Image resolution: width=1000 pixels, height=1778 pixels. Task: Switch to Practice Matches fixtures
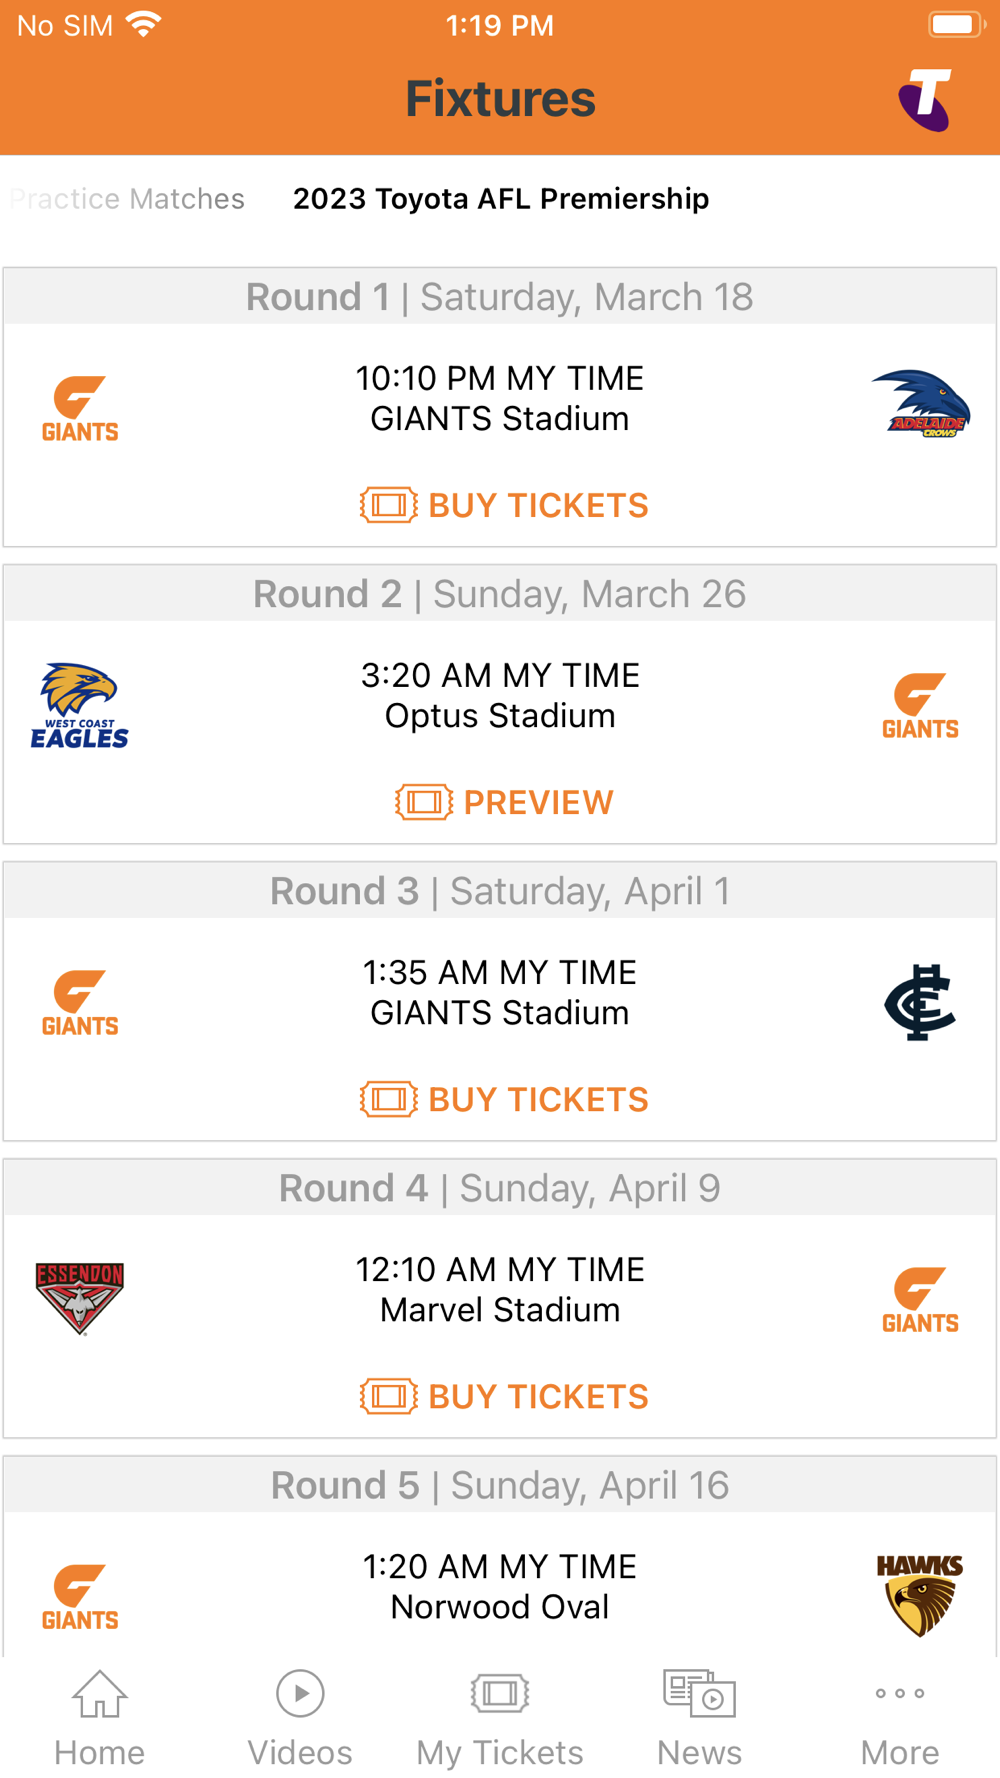click(128, 199)
